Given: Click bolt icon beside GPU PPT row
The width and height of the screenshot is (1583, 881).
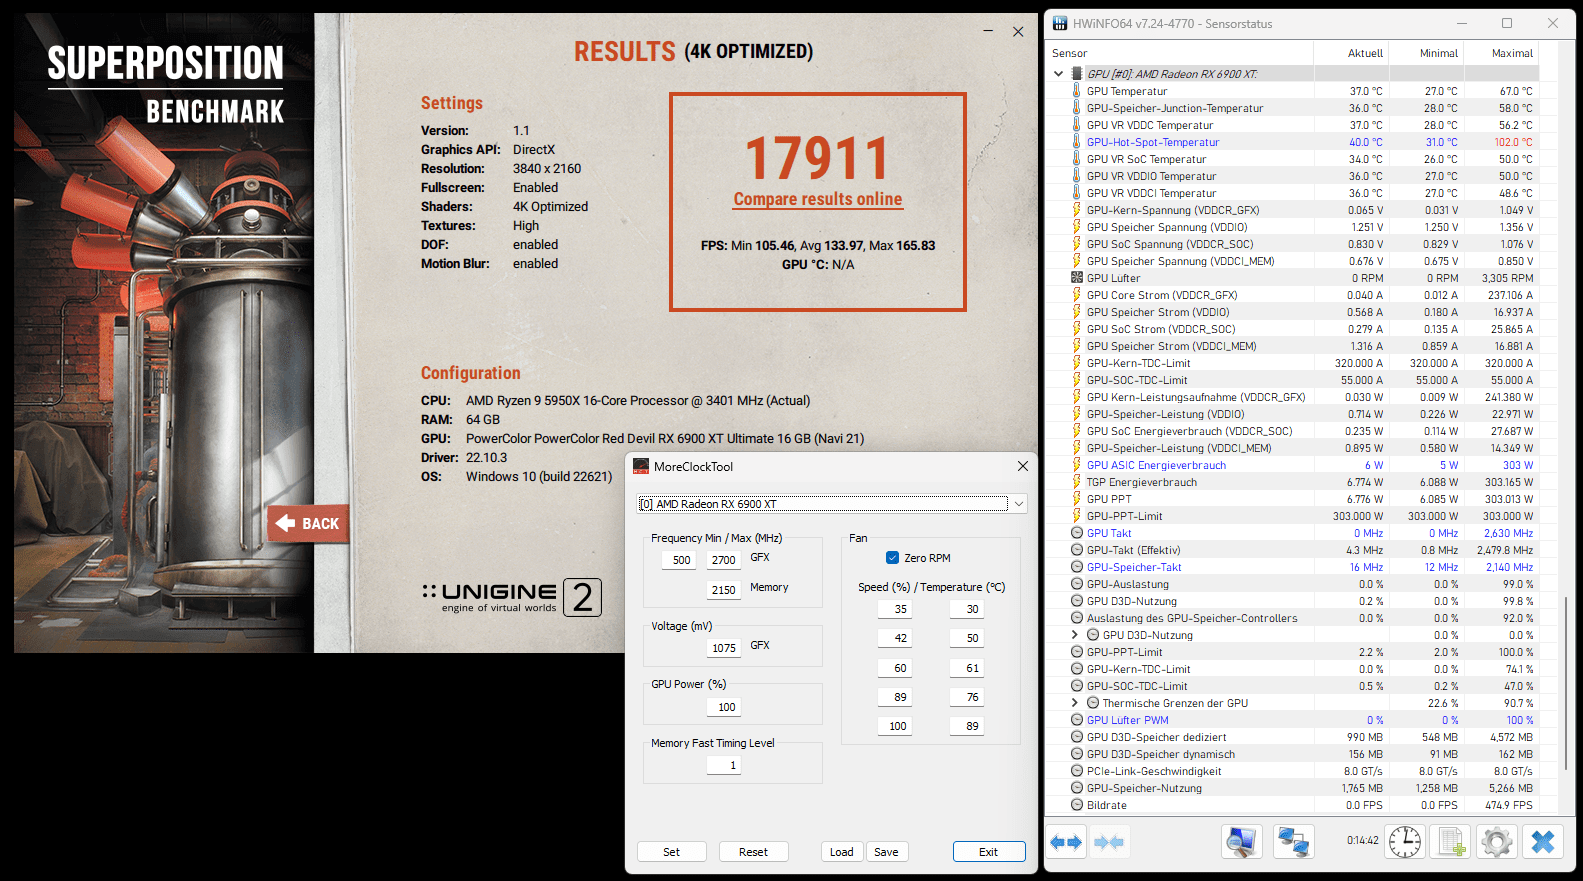Looking at the screenshot, I should (x=1077, y=499).
